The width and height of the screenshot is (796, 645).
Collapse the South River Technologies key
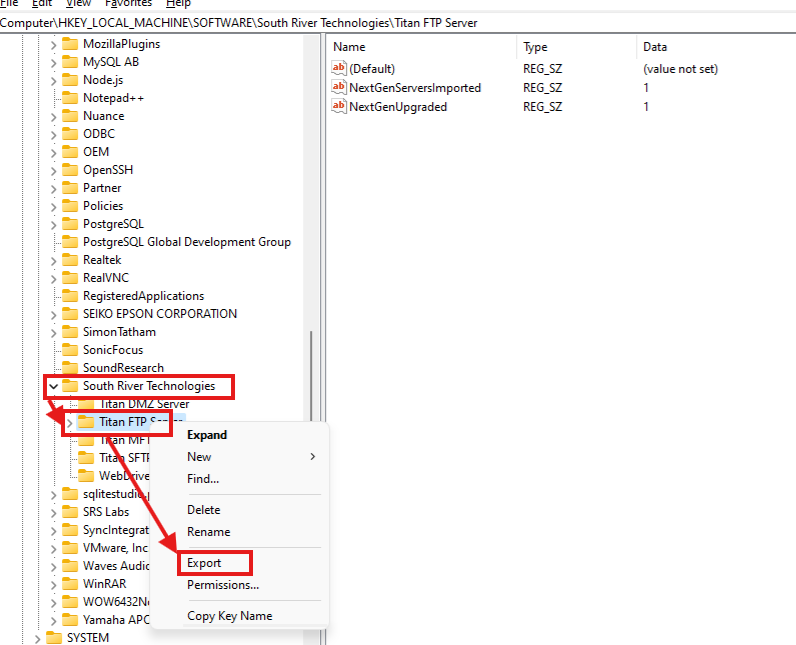pos(52,386)
